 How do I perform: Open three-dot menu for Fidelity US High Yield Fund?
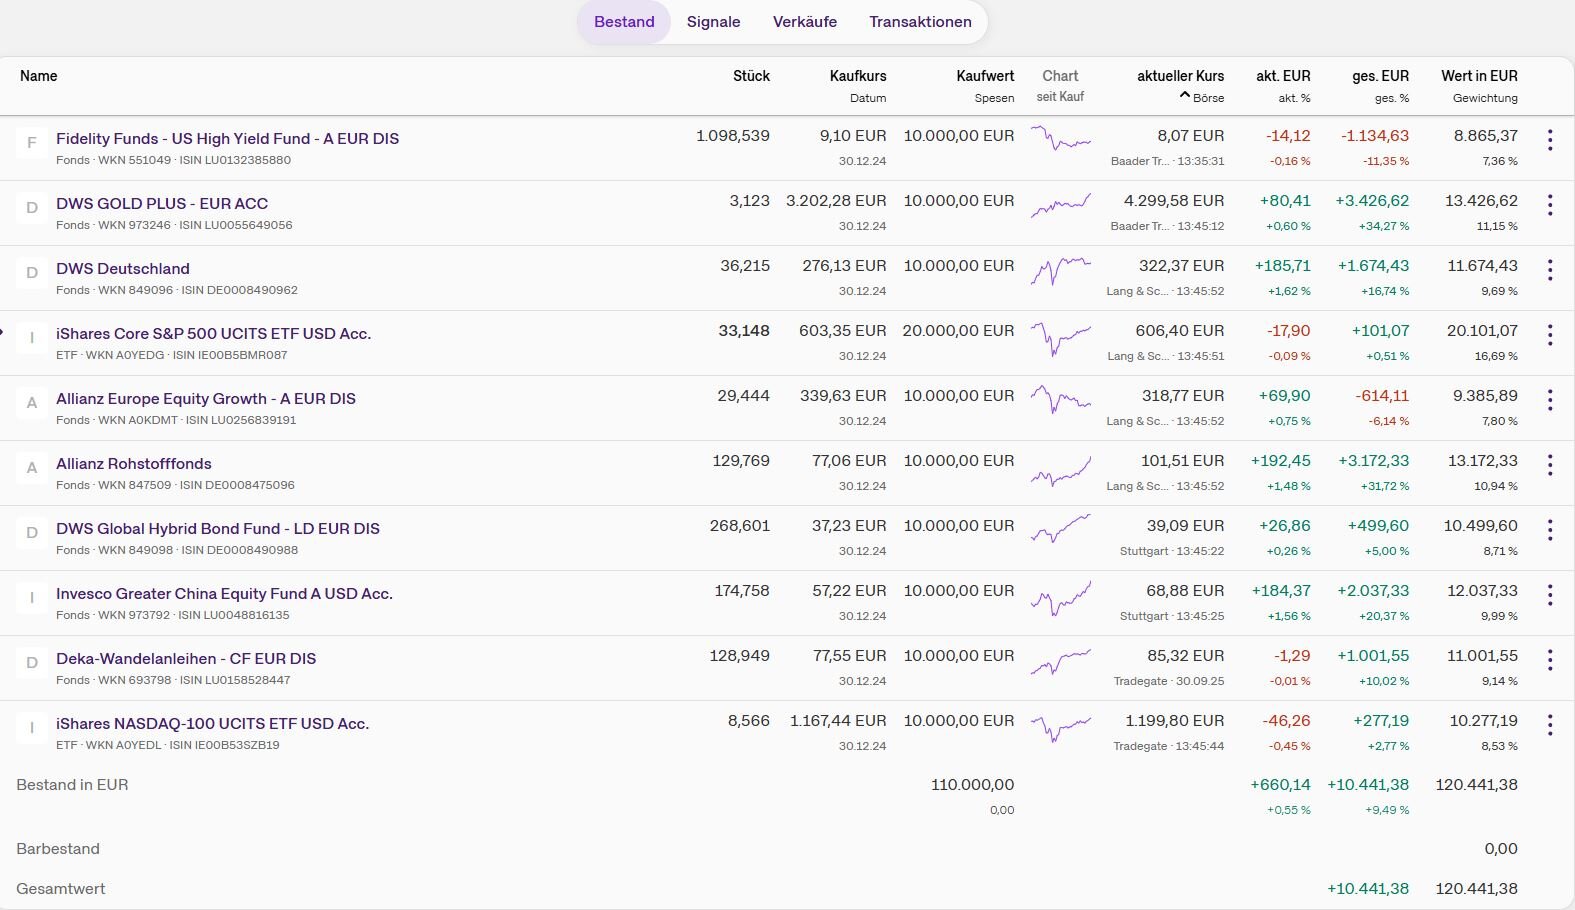[1549, 141]
